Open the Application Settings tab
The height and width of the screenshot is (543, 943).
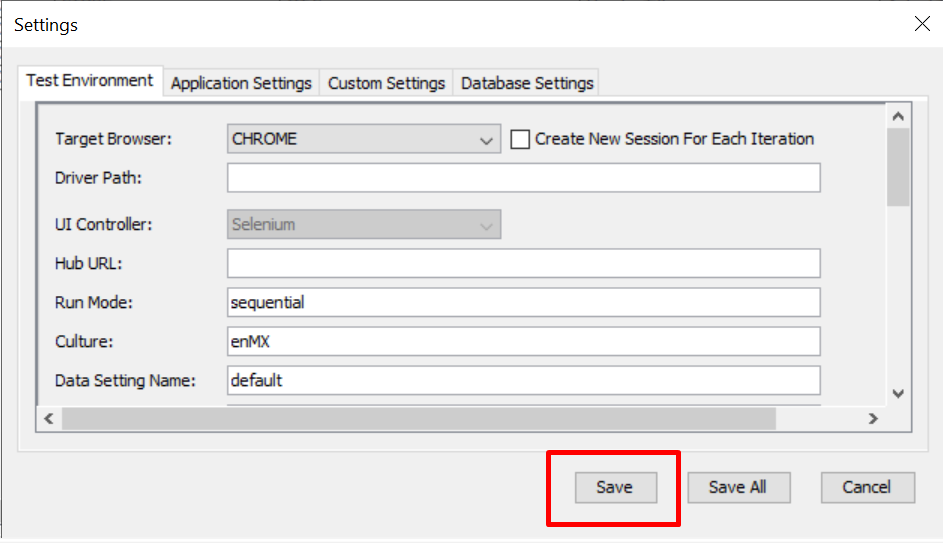pos(241,83)
